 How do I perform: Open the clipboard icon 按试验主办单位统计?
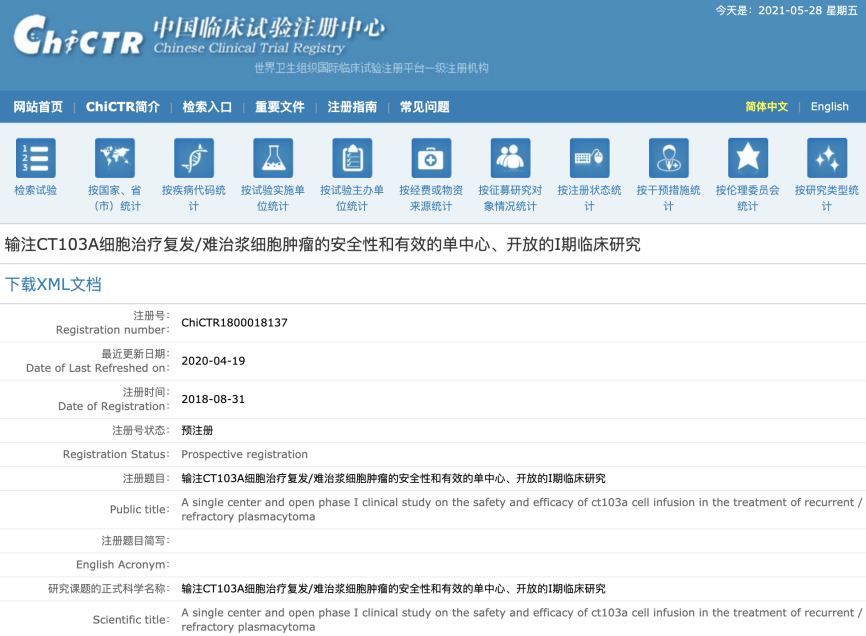[352, 158]
